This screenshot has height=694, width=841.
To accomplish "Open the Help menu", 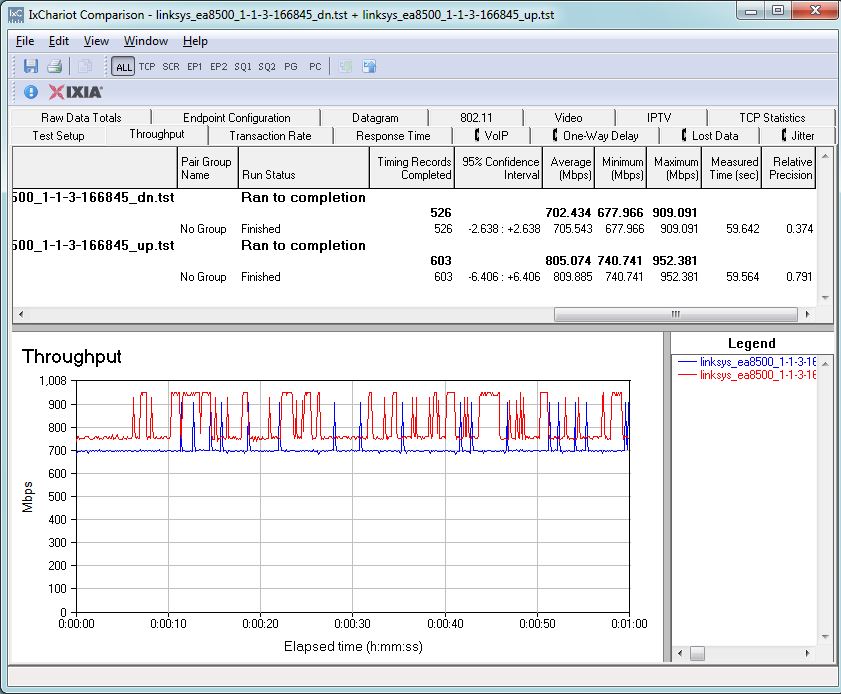I will [x=195, y=41].
